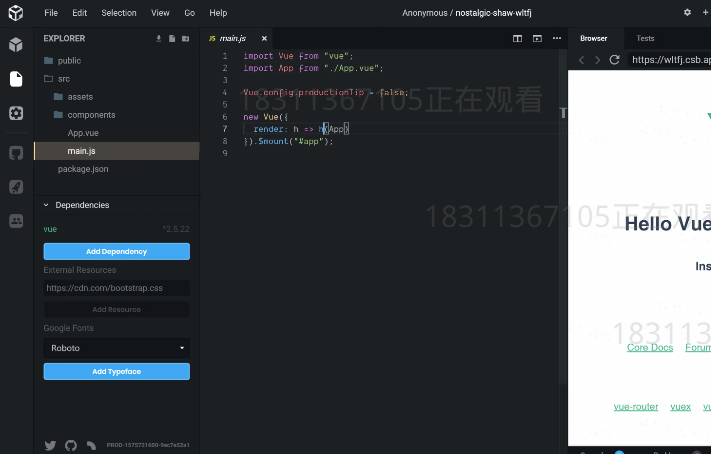Refresh the preview browser
This screenshot has width=711, height=454.
click(614, 60)
